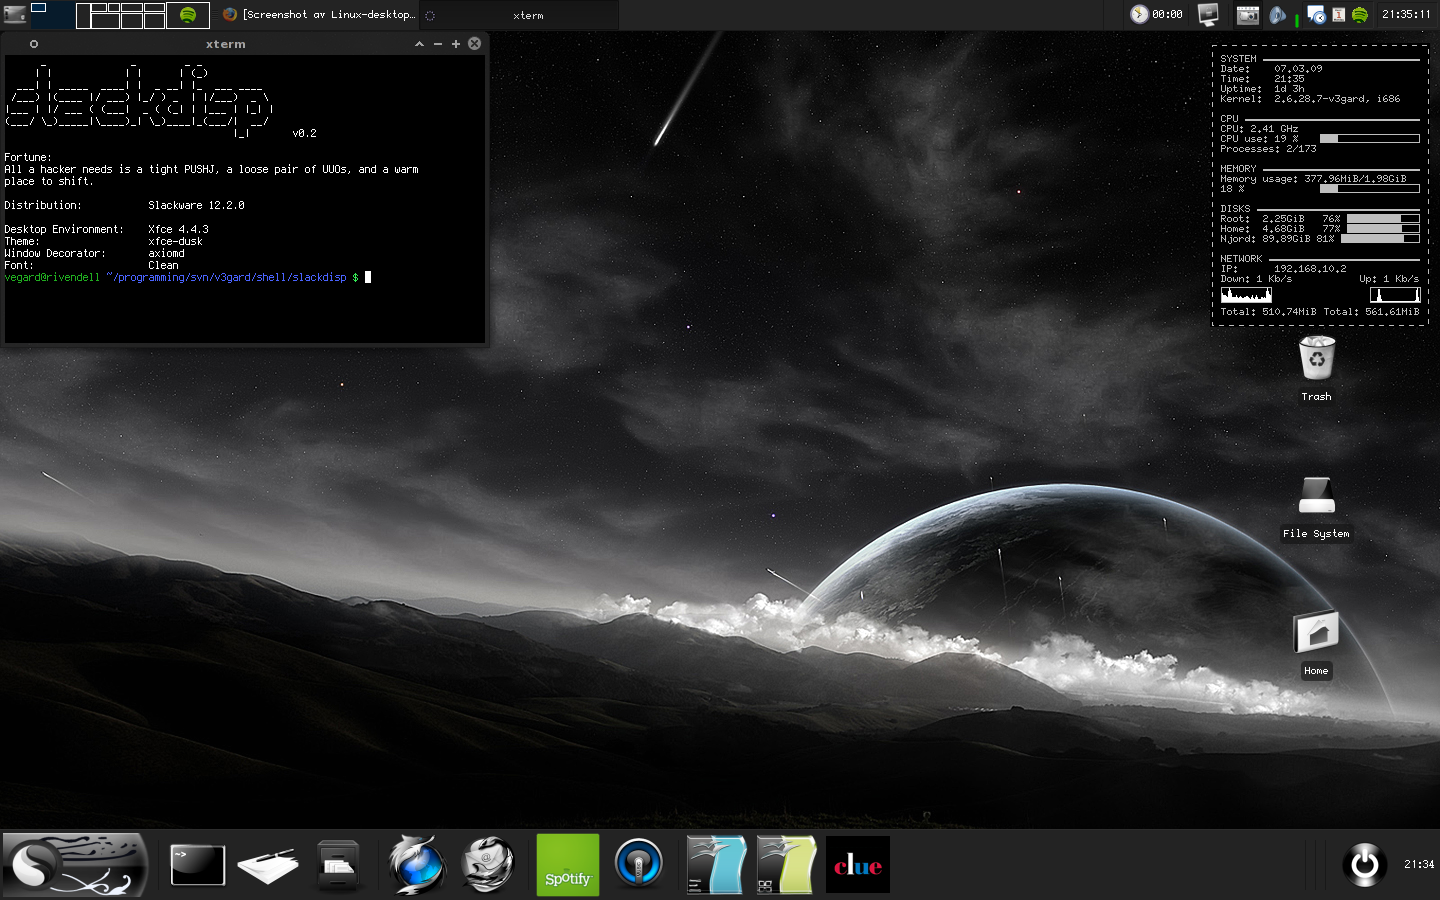Viewport: 1440px width, 900px height.
Task: Click the "Uptime: 1d 3h" line
Action: (x=1262, y=89)
